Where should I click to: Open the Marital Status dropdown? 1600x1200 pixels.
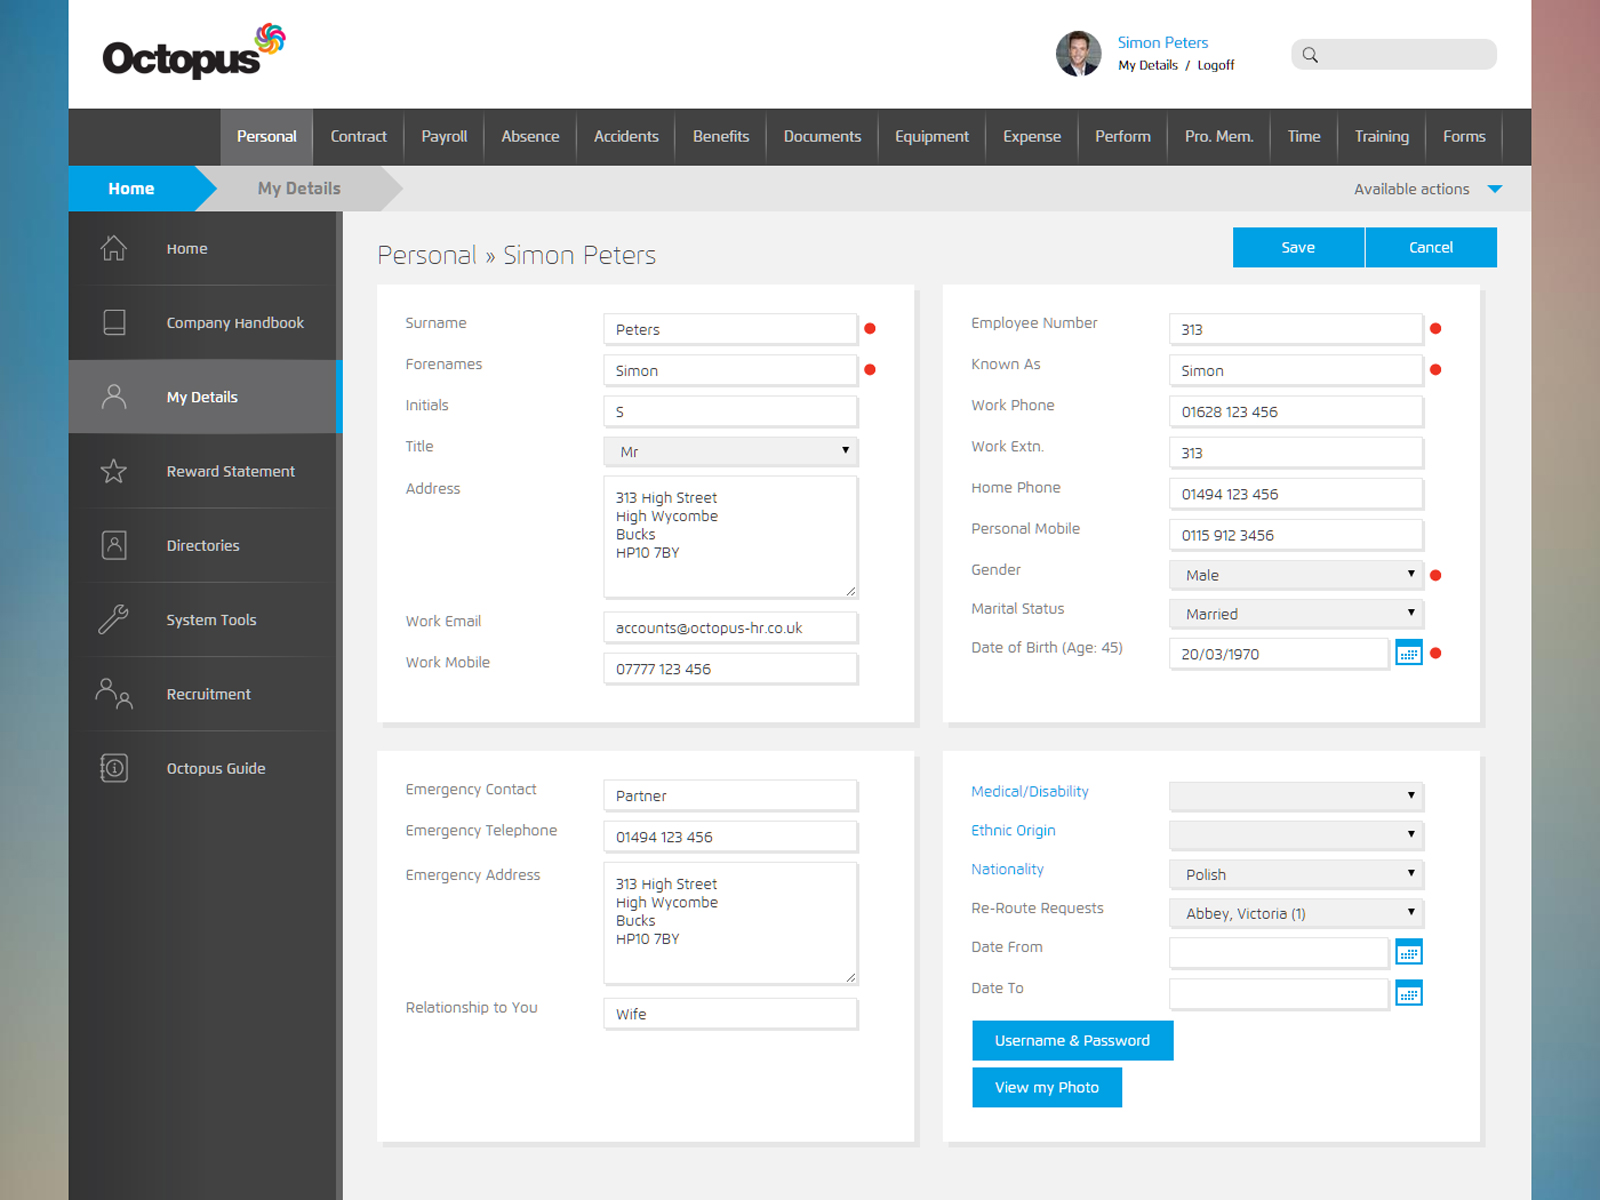[1297, 614]
